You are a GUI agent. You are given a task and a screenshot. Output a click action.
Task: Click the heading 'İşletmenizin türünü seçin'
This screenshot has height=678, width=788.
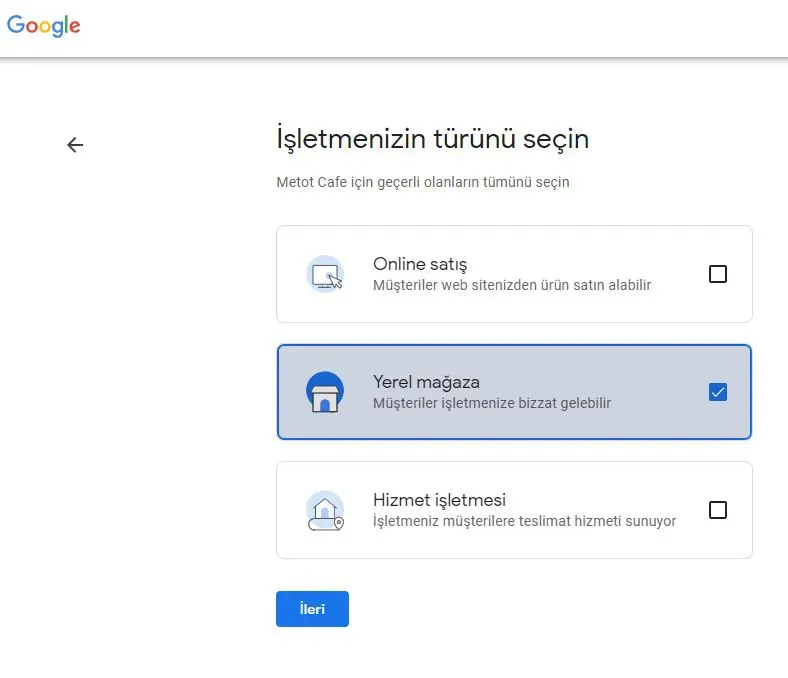click(x=433, y=139)
